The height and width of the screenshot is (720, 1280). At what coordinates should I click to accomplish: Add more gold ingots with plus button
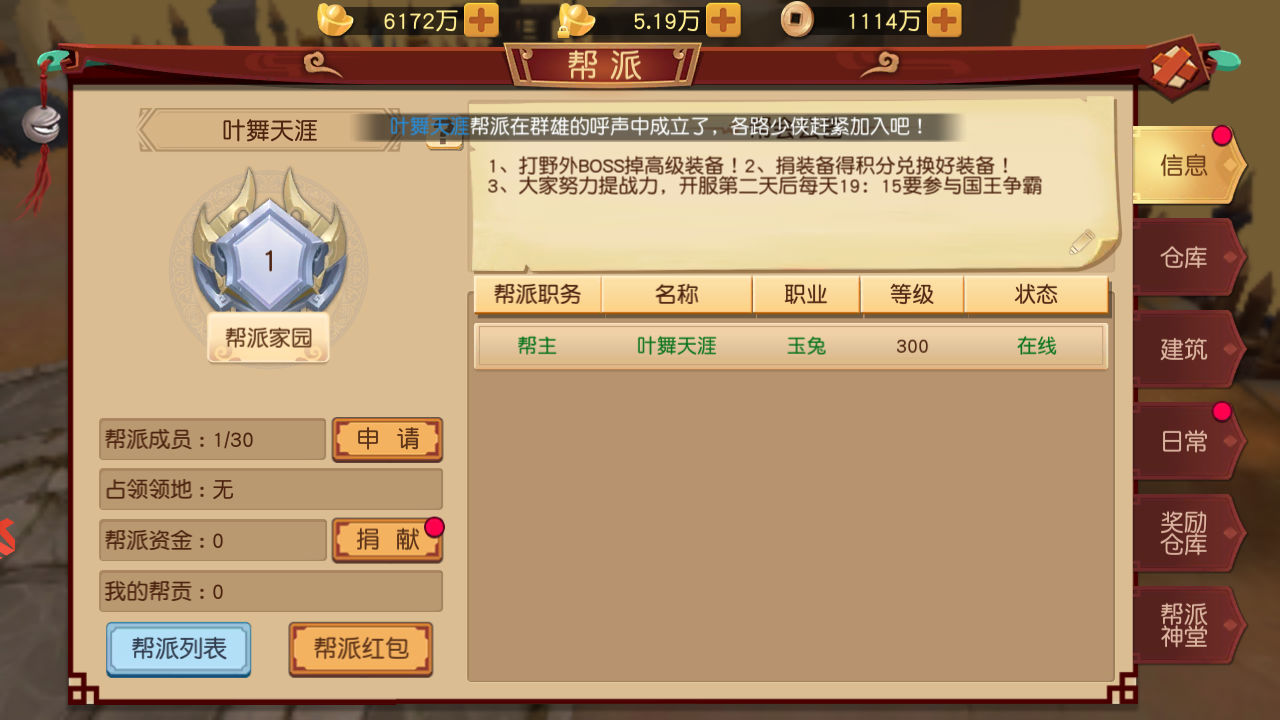[482, 20]
